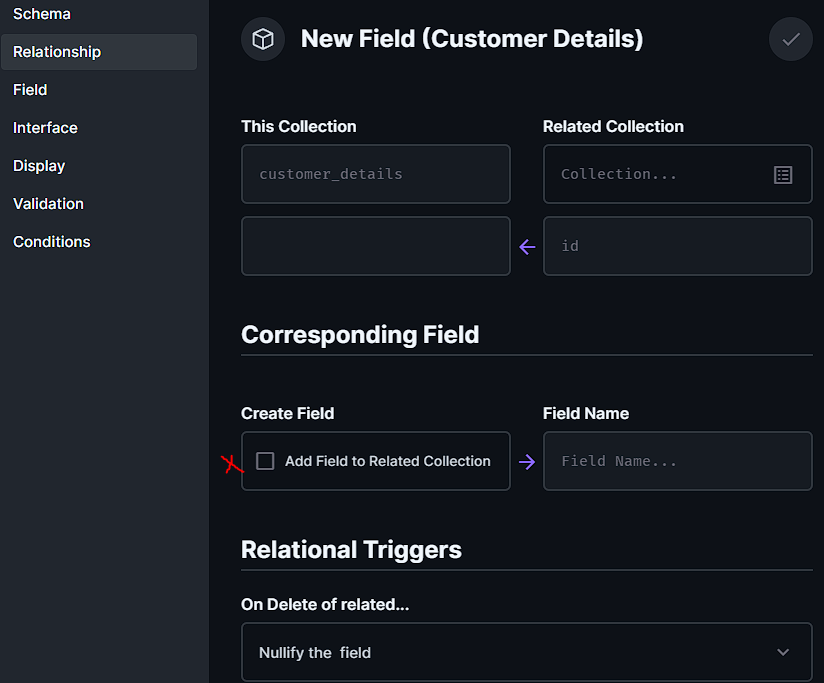The height and width of the screenshot is (683, 824).
Task: Select the Conditions tab
Action: 52,242
